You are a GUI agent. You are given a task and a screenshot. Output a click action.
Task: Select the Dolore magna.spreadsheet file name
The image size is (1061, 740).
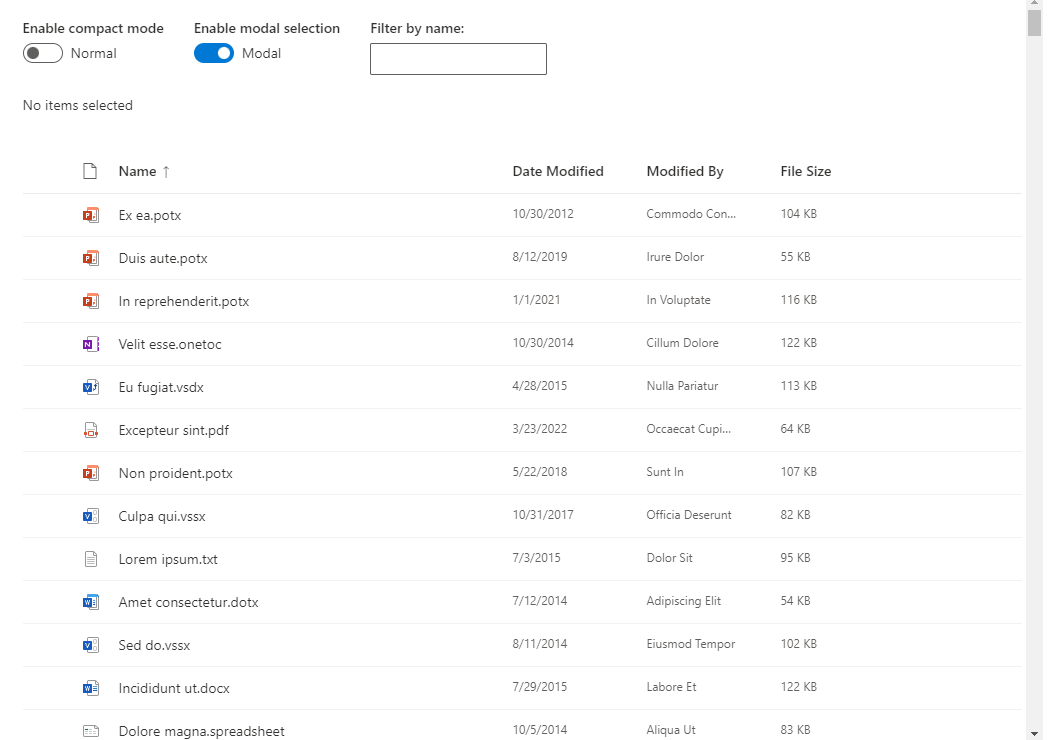coord(202,731)
